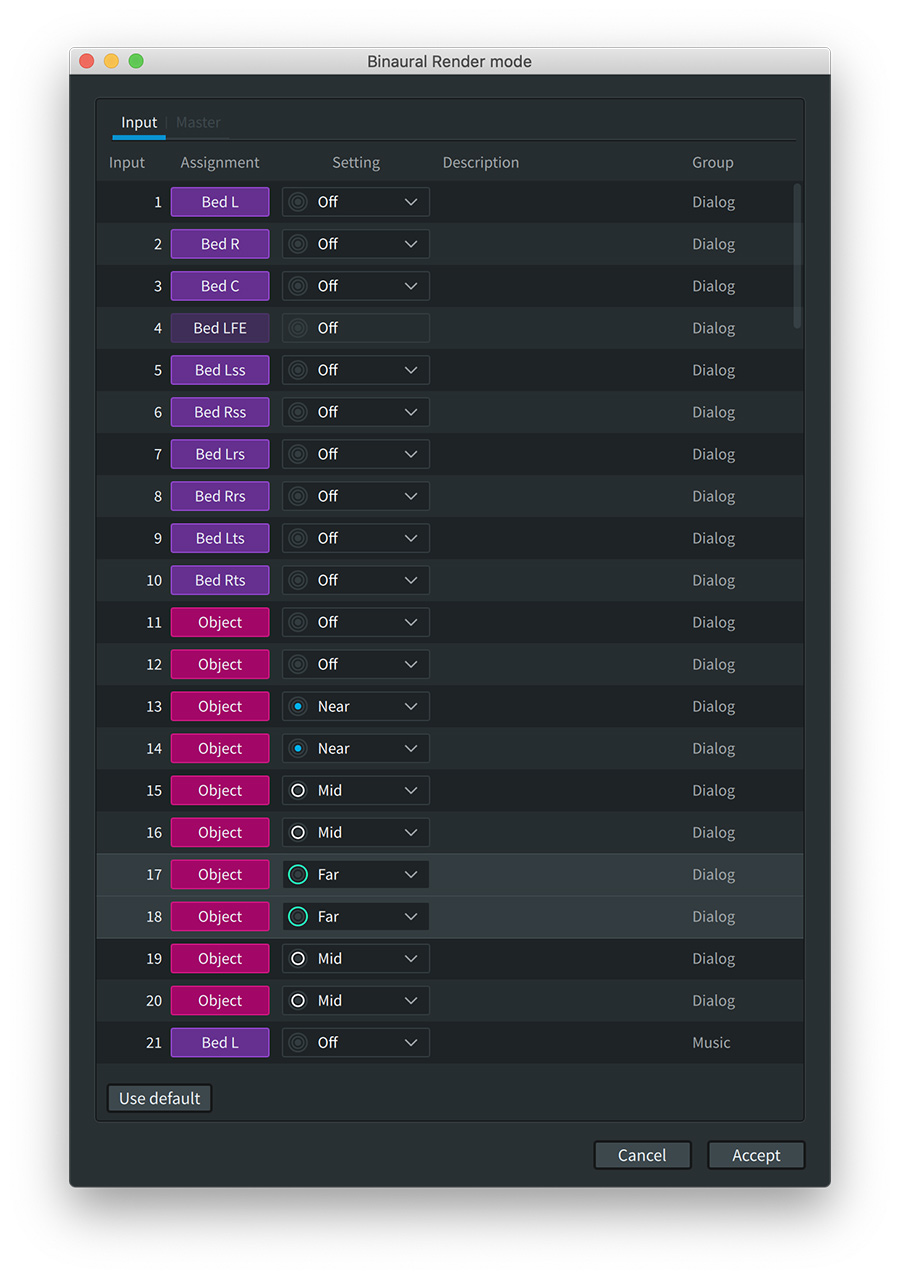Click the Use default button
The height and width of the screenshot is (1278, 900).
(x=158, y=1097)
